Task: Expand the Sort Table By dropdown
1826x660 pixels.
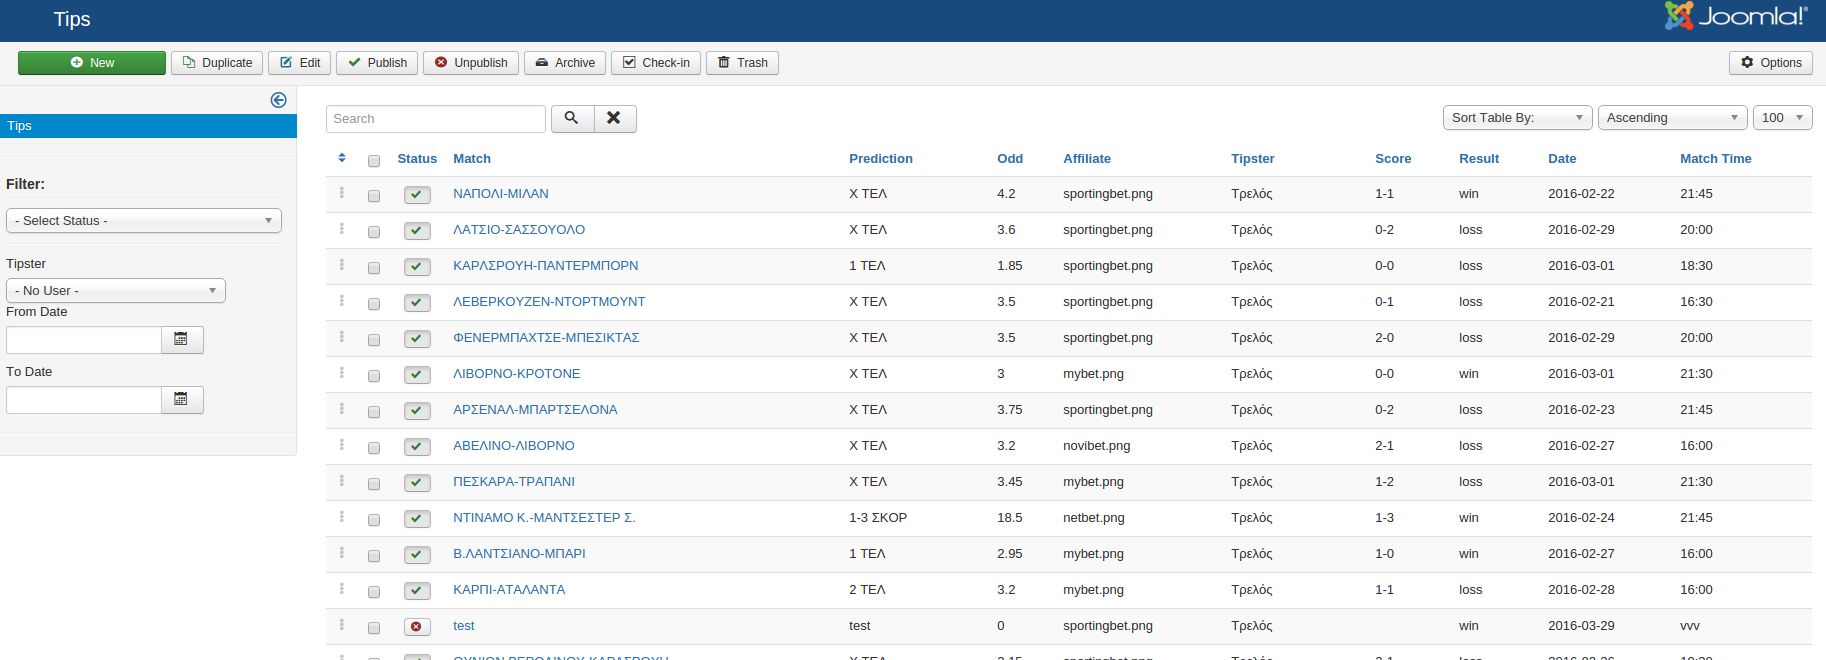Action: tap(1517, 118)
